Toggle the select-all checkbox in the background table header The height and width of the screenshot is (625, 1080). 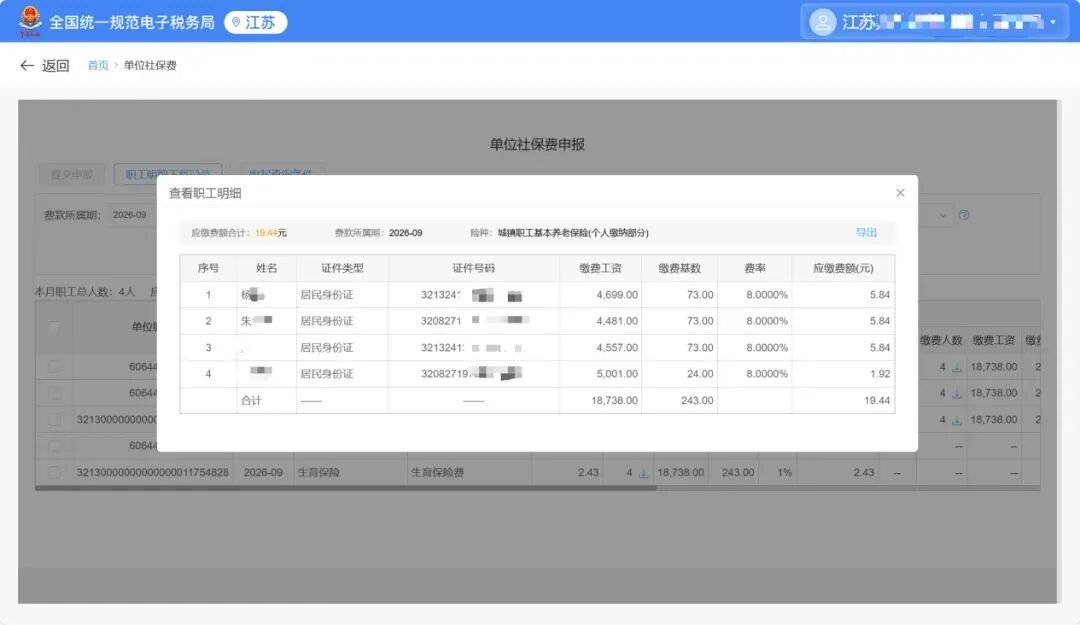(54, 327)
